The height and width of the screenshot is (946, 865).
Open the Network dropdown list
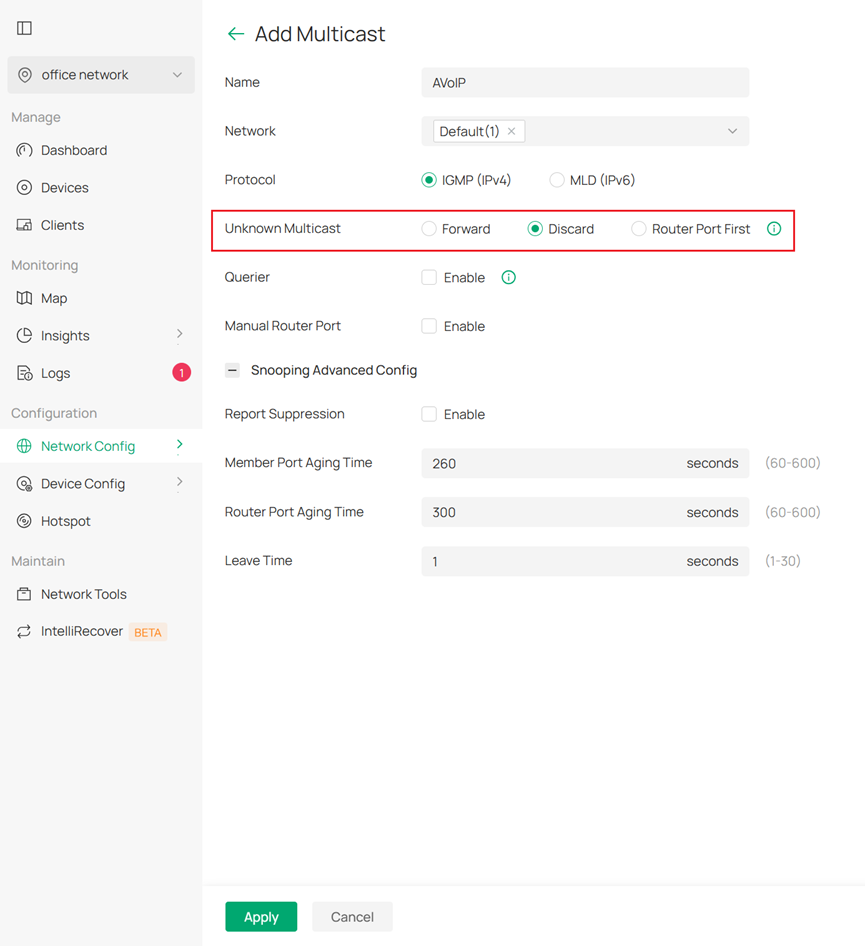(x=732, y=131)
